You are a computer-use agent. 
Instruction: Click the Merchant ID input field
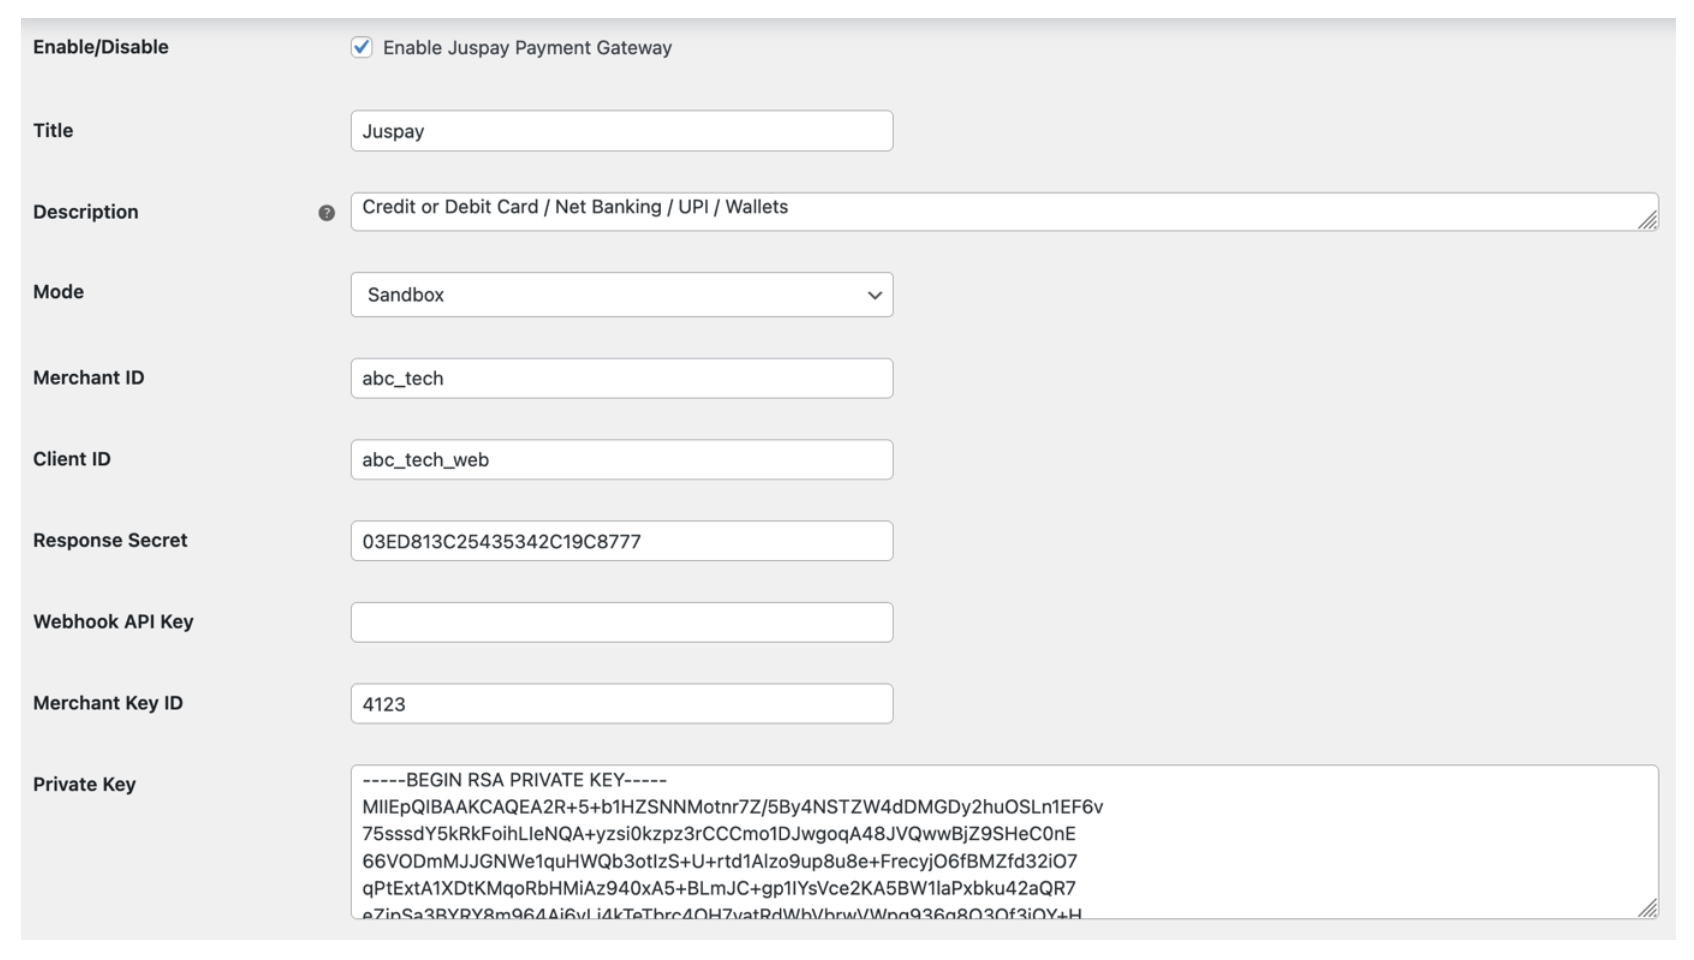click(x=622, y=378)
